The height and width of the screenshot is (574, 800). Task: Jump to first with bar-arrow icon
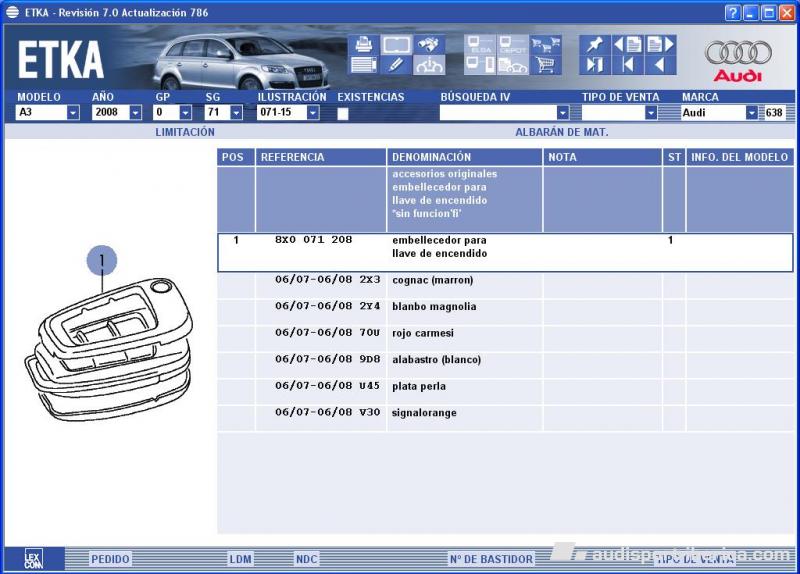[x=628, y=65]
